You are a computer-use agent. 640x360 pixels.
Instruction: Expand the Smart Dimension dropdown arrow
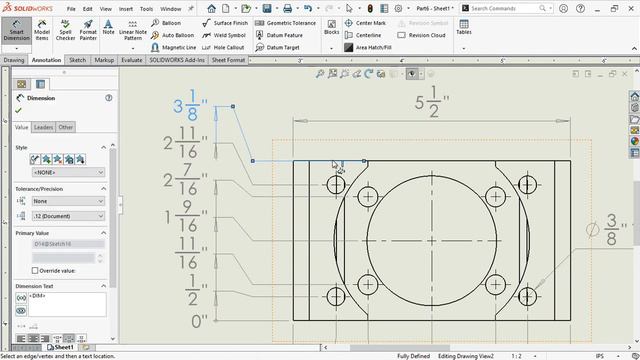tap(16, 48)
